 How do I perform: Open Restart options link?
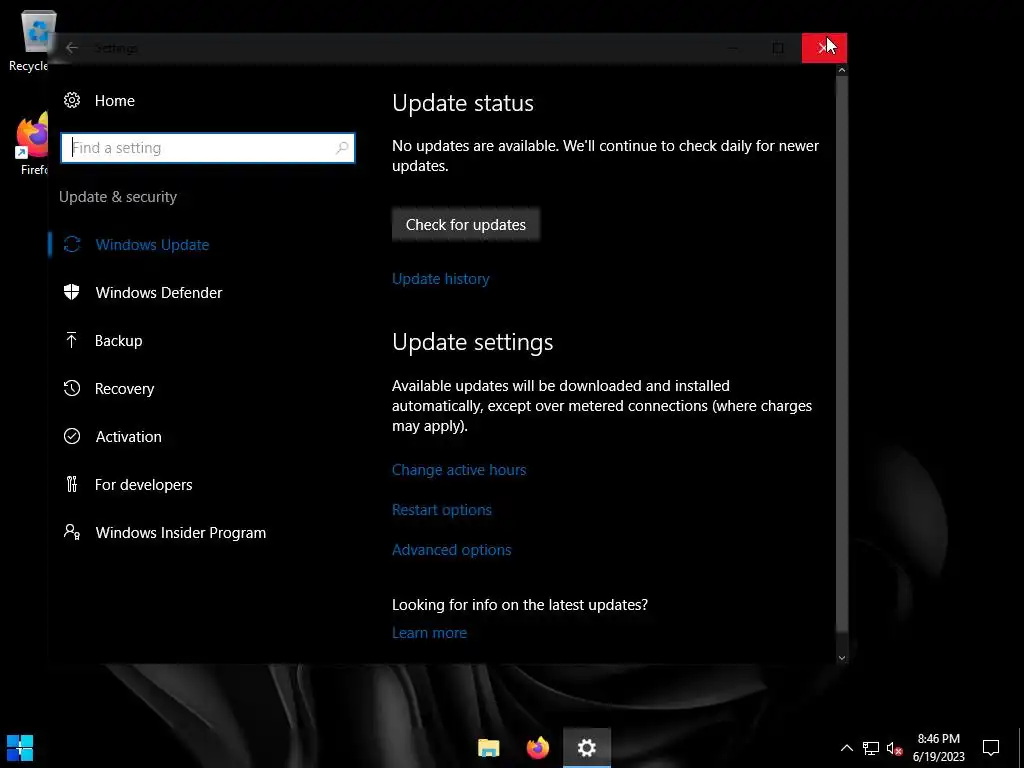pyautogui.click(x=441, y=510)
